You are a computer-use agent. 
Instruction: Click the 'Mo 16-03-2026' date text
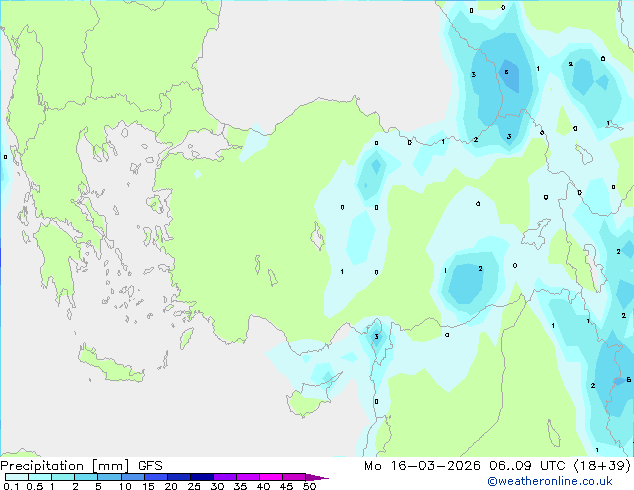click(x=422, y=466)
